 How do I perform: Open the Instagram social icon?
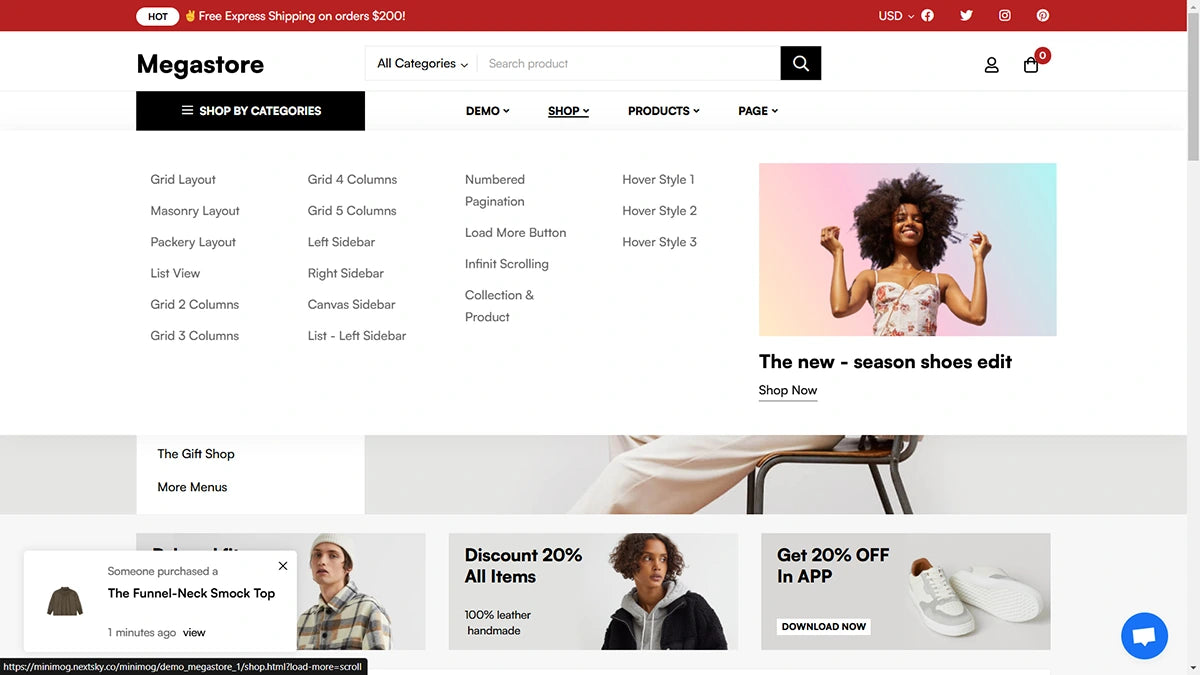pyautogui.click(x=1004, y=15)
